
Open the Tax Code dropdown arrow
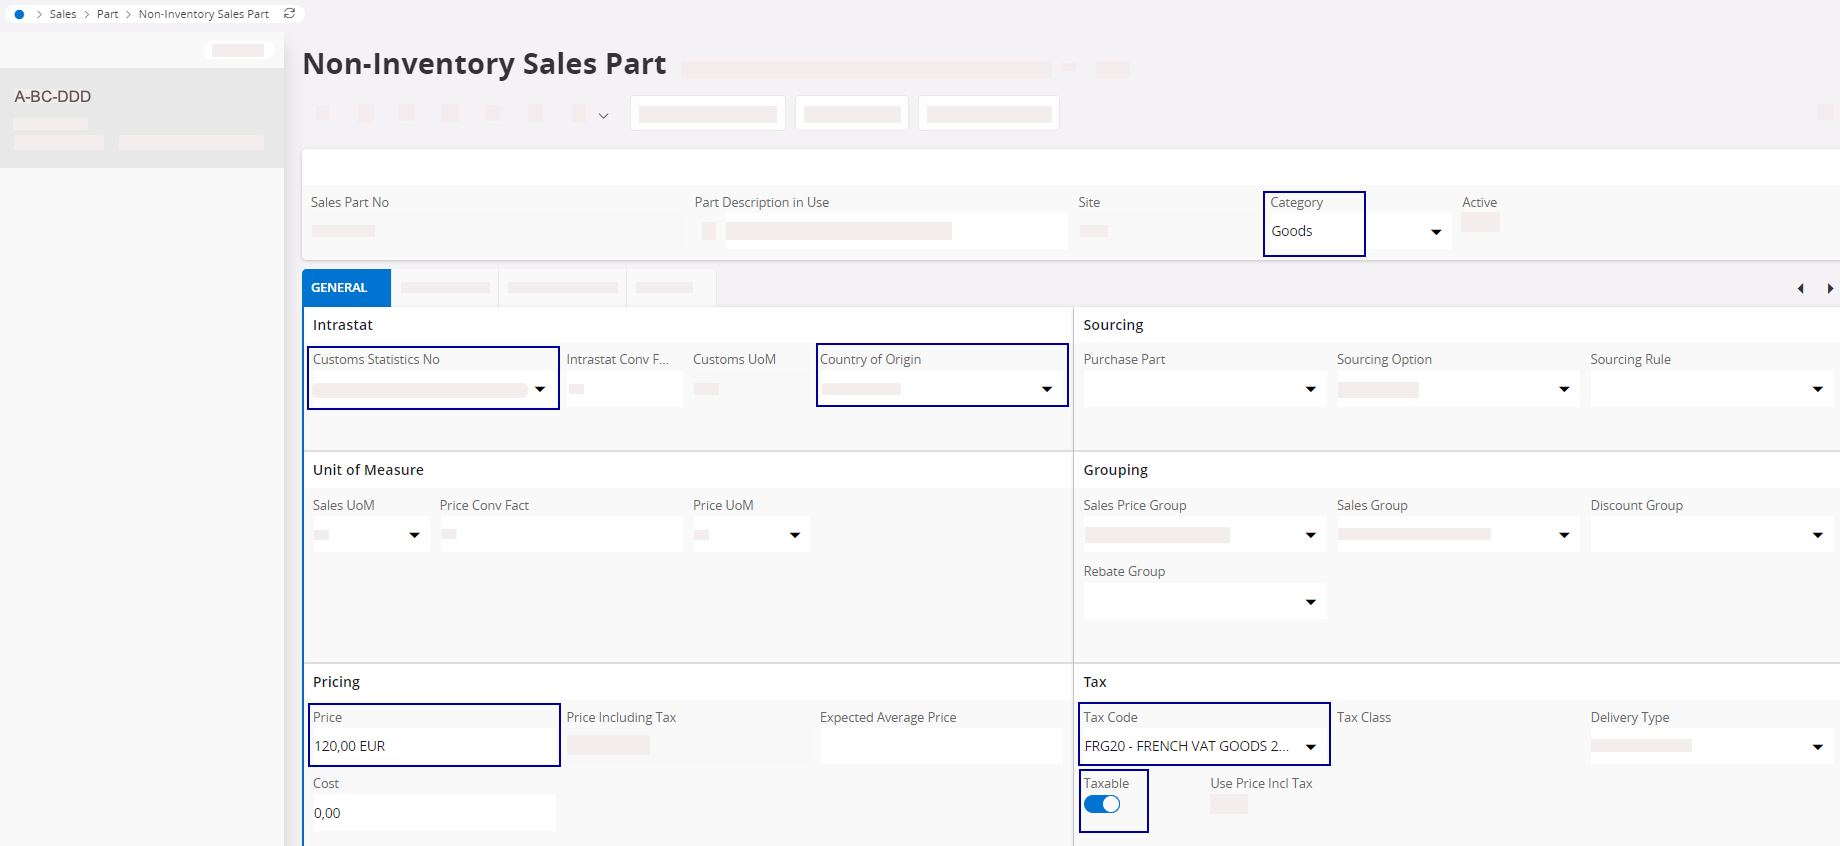tap(1311, 747)
